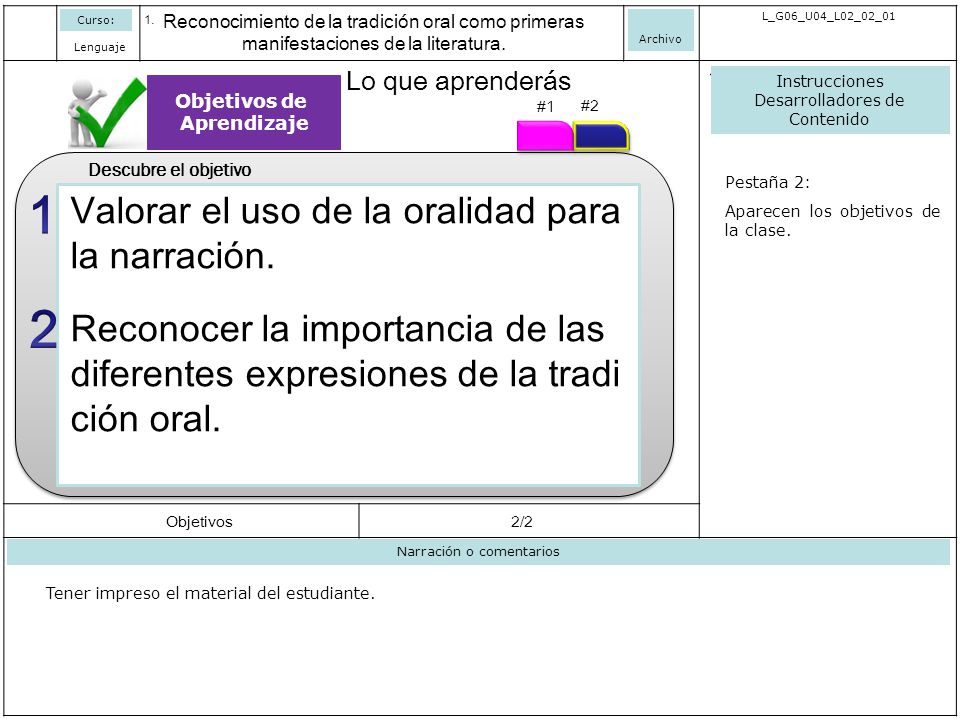
Task: Click the "#1" tab label
Action: pos(545,107)
